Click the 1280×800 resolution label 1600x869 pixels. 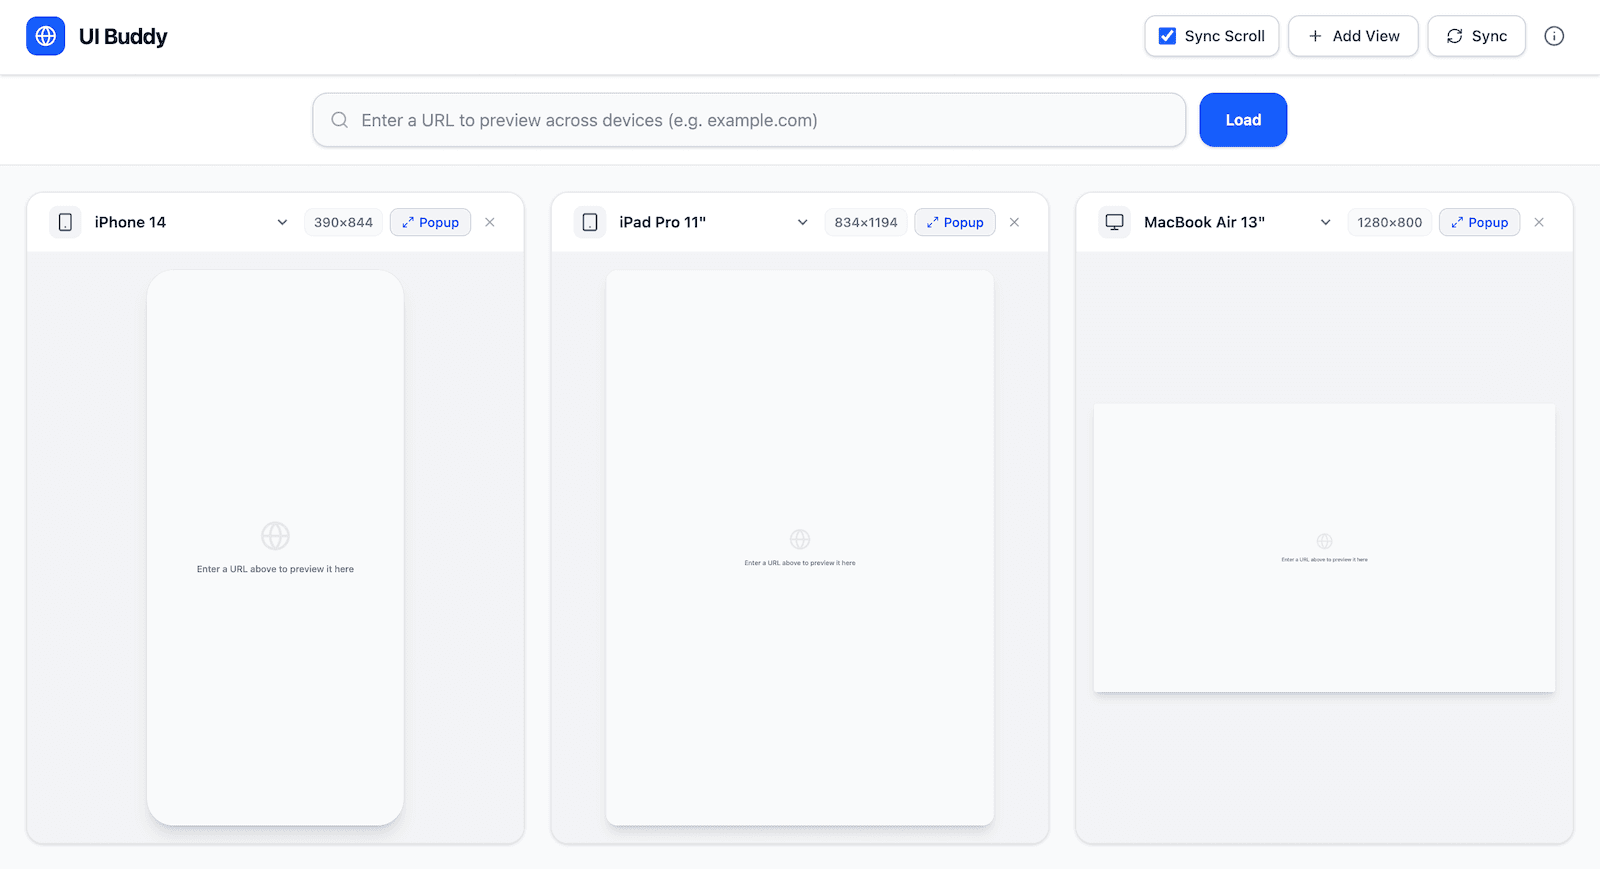[1390, 222]
